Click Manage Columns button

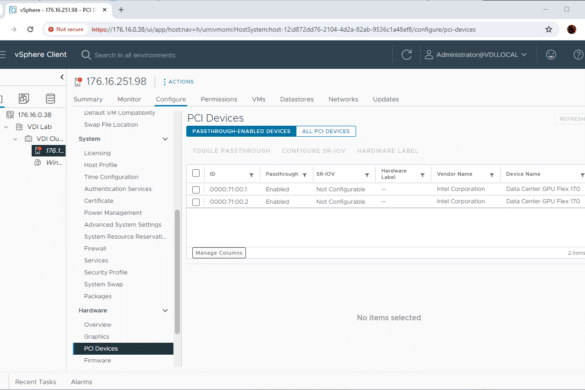219,253
